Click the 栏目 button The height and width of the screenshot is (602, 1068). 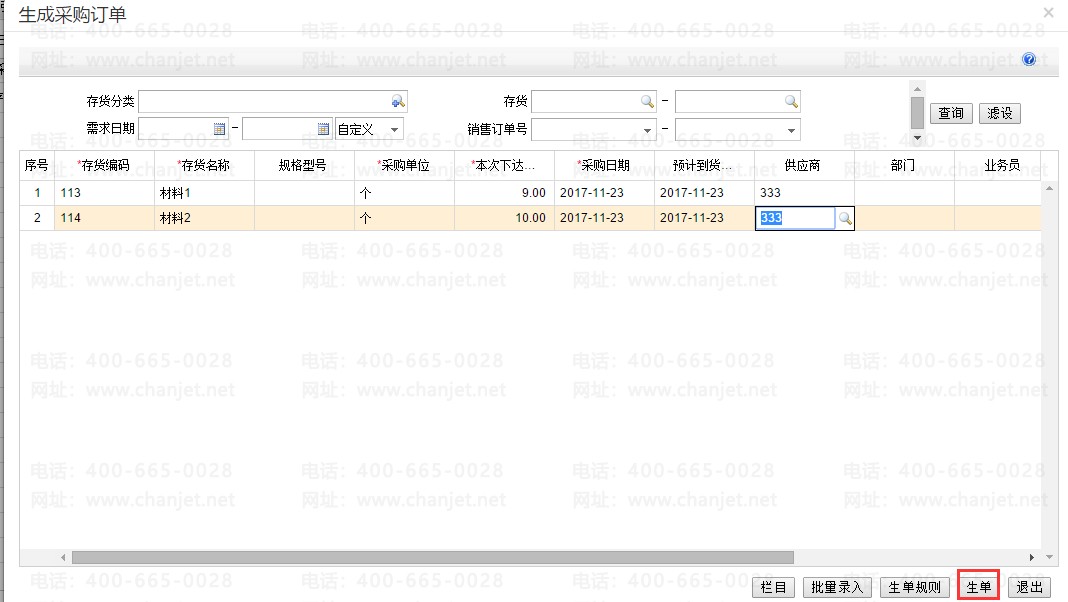pyautogui.click(x=773, y=587)
